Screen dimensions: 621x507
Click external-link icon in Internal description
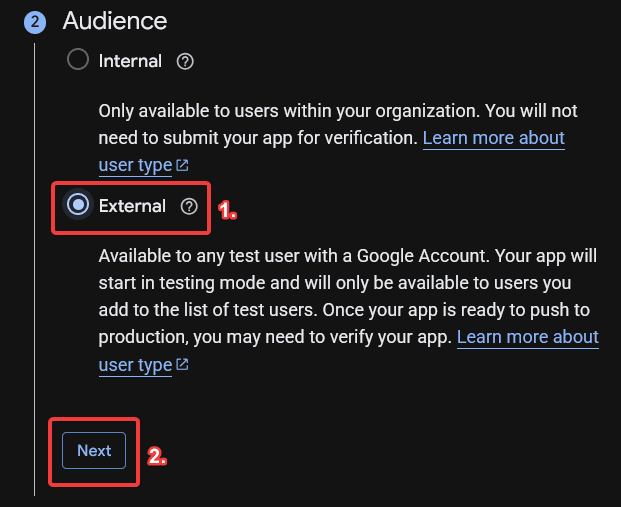click(x=183, y=165)
